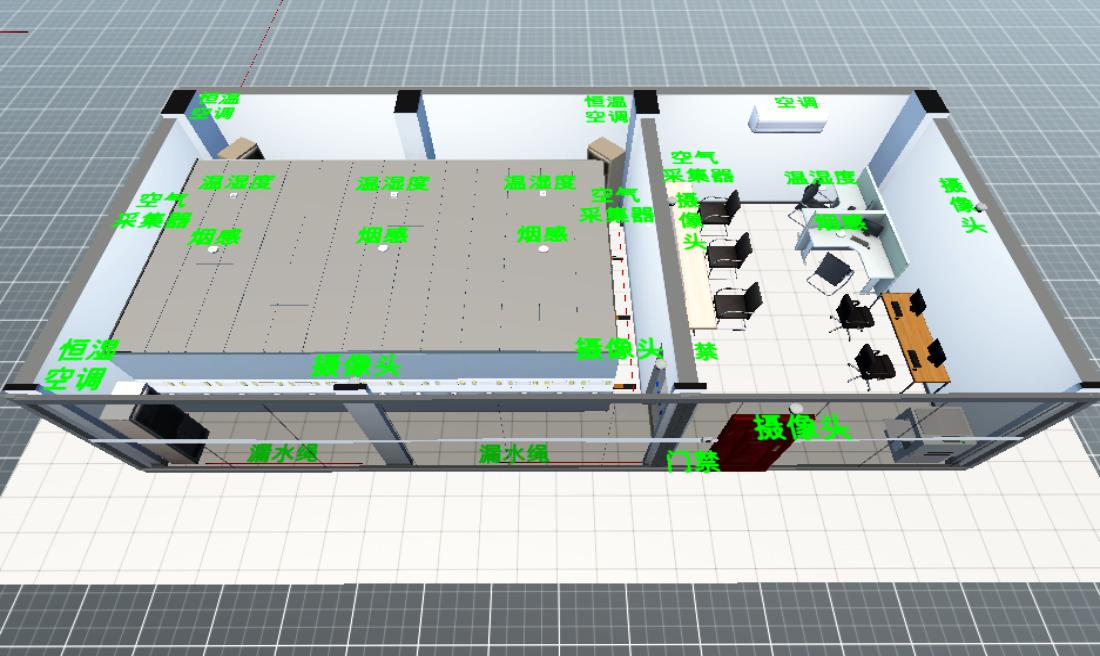
Task: Click the vertical 摄像头 label on the office's outer wall
Action: (x=961, y=205)
